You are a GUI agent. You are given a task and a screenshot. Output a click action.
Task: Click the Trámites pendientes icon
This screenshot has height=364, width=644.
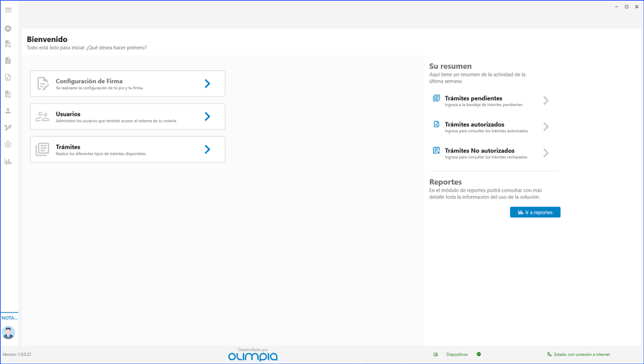tap(436, 98)
